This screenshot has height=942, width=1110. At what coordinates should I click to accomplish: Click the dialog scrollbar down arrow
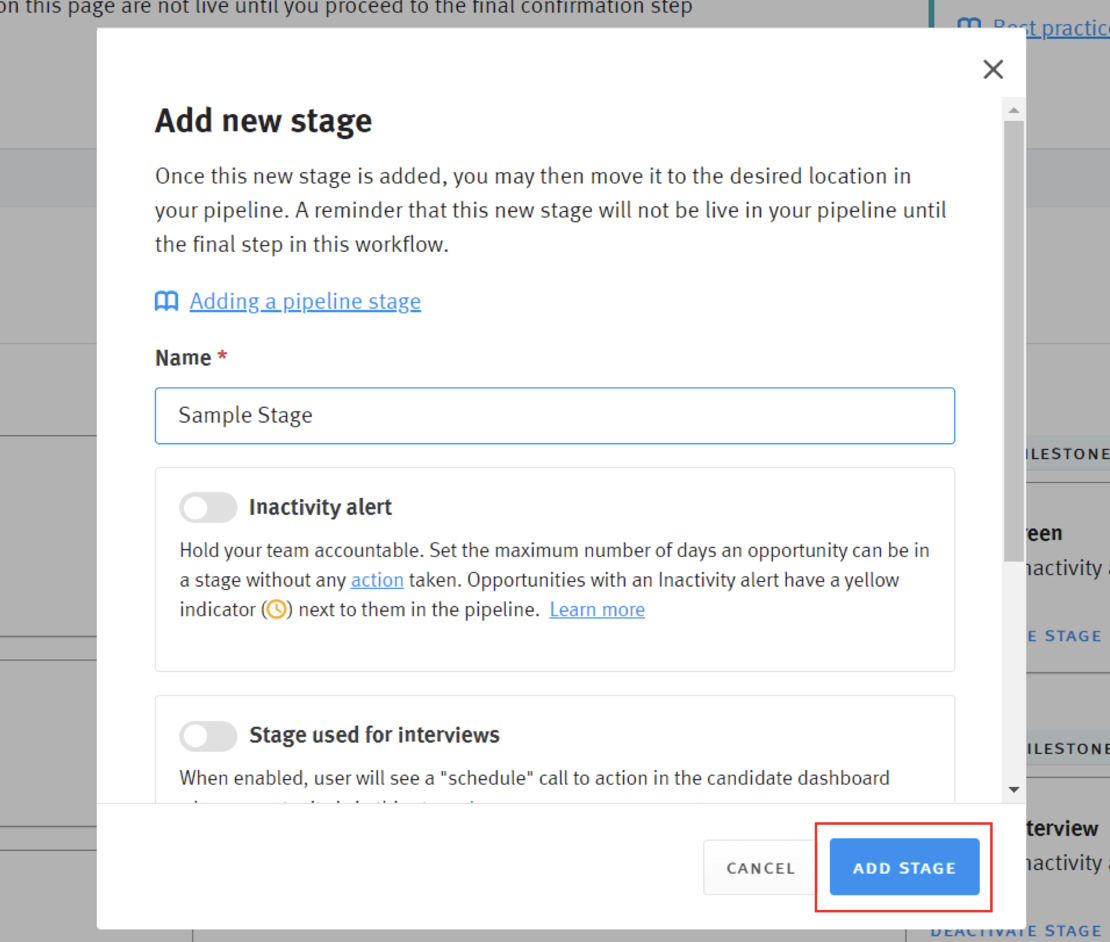pyautogui.click(x=1014, y=790)
